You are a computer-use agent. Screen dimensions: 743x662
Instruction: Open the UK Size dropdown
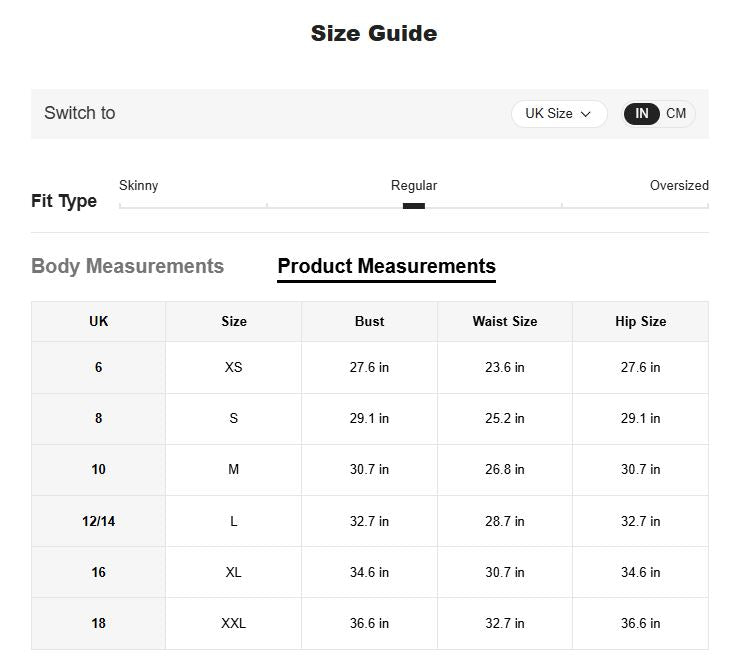[x=558, y=114]
